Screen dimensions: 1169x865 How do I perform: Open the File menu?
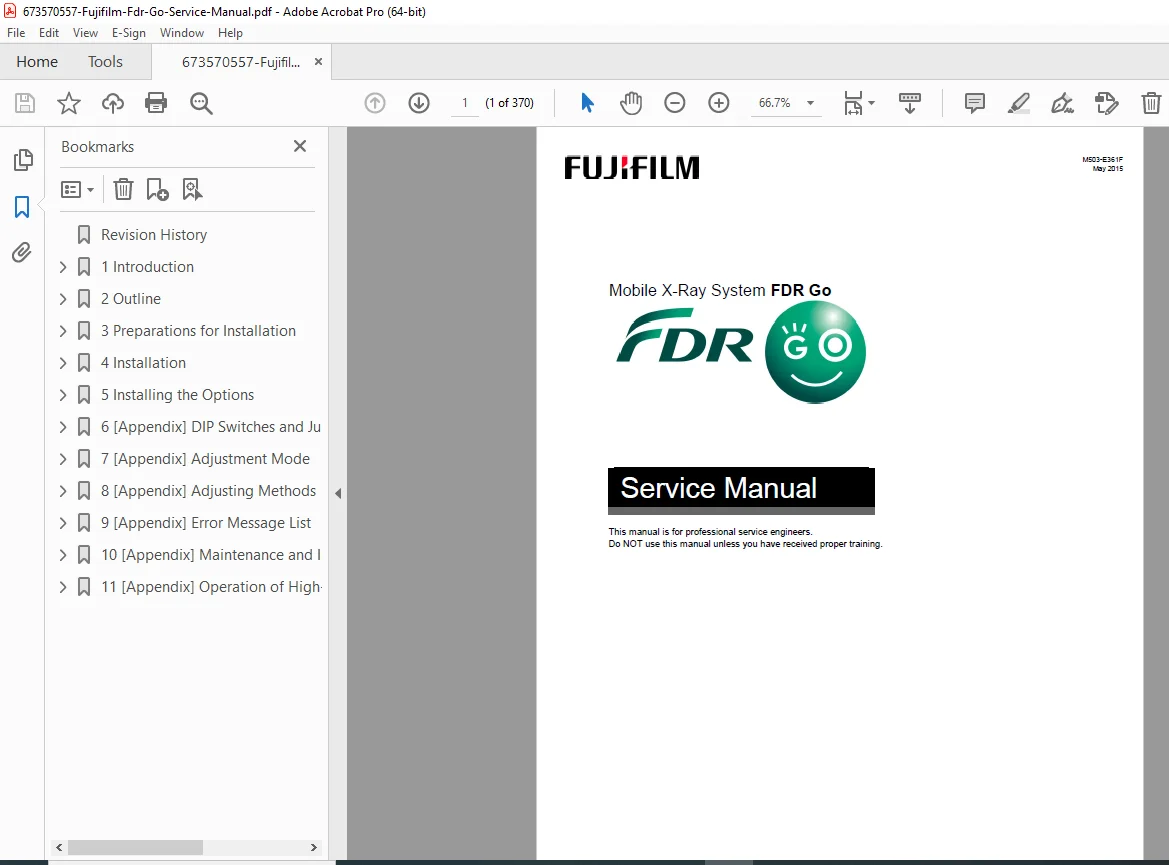click(x=16, y=33)
